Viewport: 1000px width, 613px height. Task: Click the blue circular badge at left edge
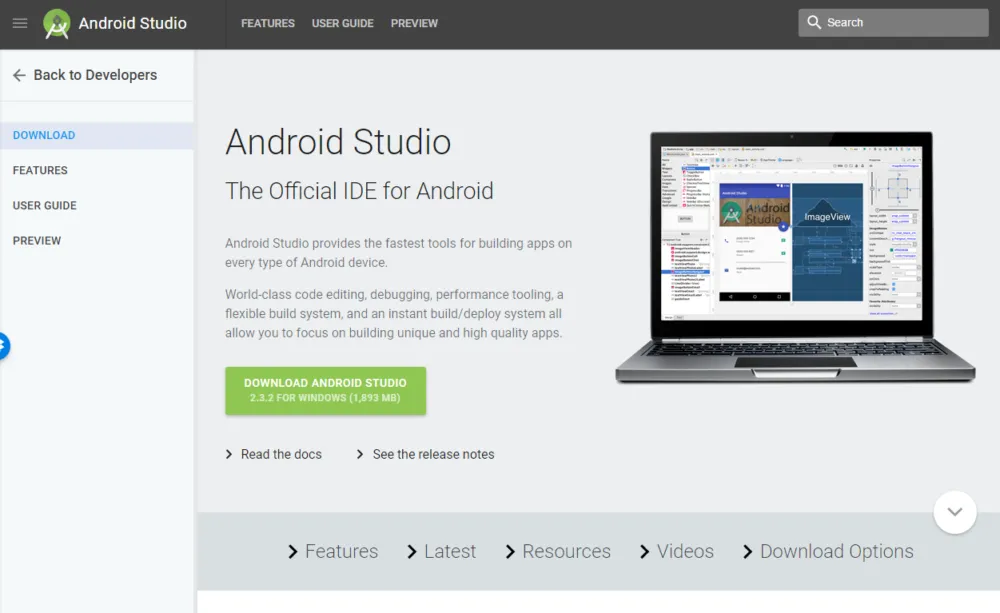tap(4, 346)
